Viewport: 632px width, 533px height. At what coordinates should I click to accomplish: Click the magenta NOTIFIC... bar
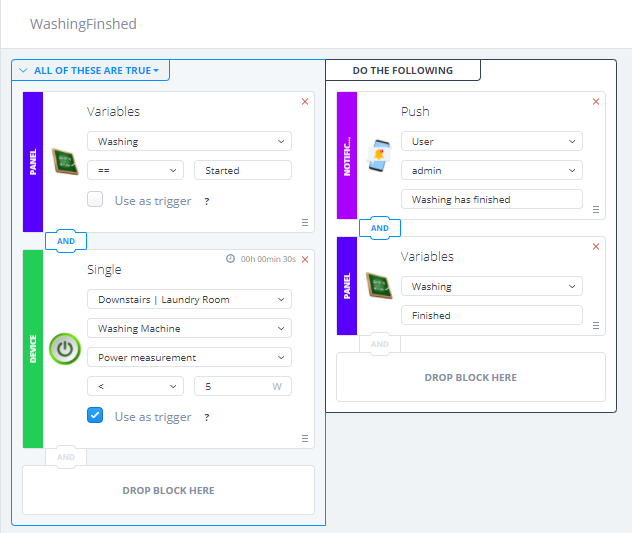tap(347, 156)
